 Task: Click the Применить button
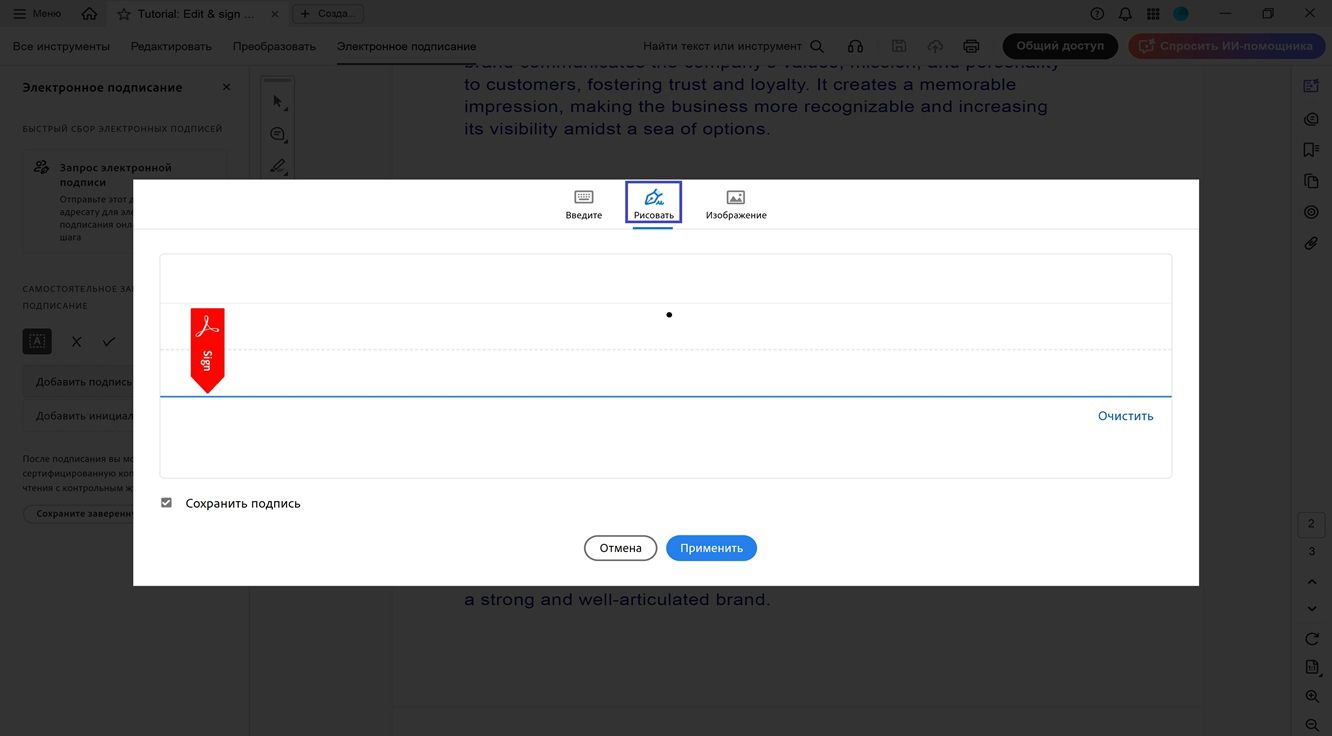[x=711, y=548]
